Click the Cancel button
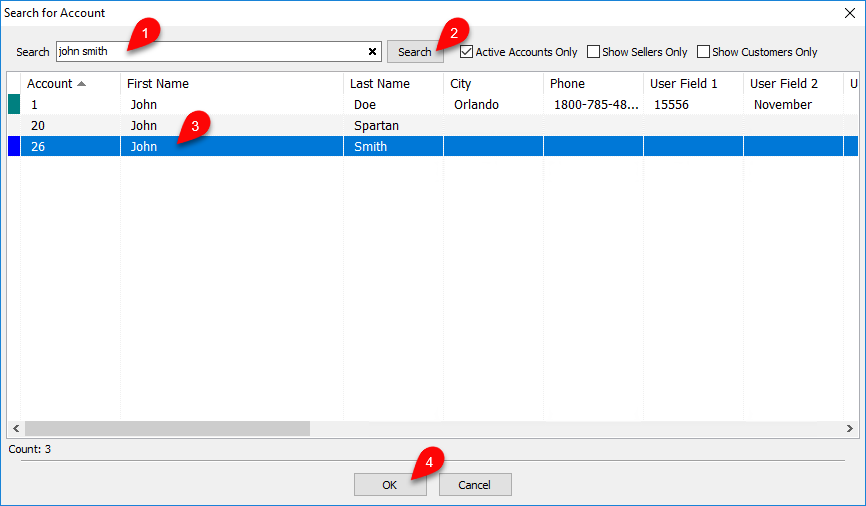 click(x=475, y=484)
